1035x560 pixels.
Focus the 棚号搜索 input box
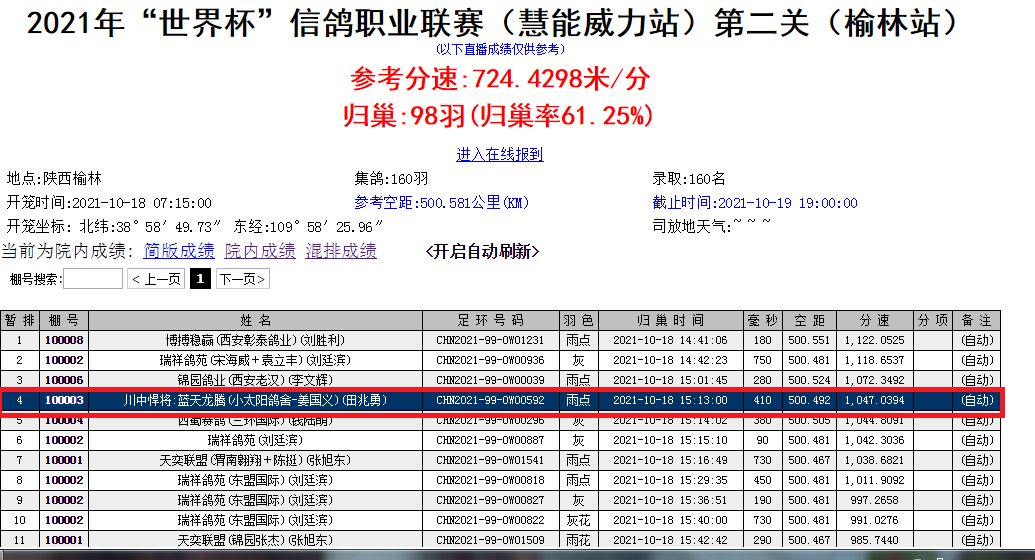pyautogui.click(x=93, y=279)
